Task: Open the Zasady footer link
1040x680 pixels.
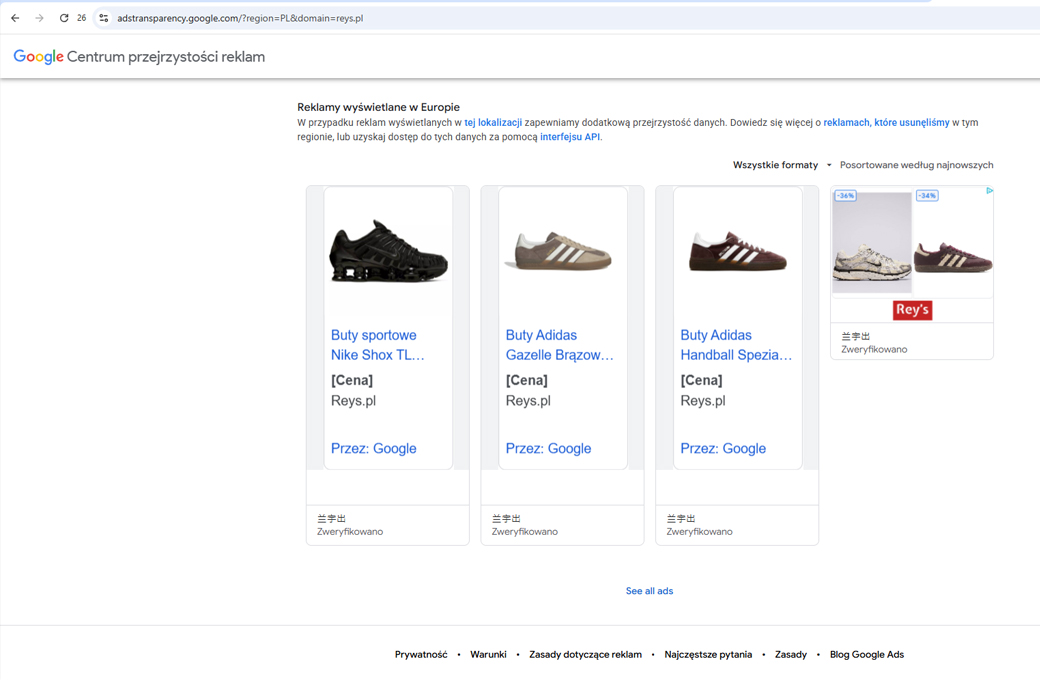Action: coord(791,654)
